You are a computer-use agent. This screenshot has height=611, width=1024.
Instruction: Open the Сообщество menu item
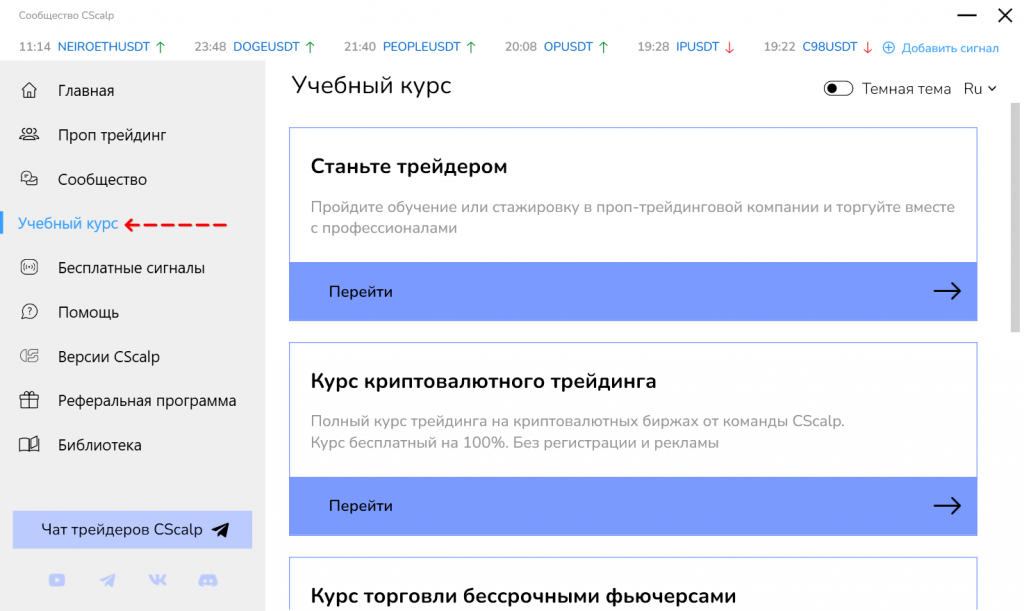102,180
